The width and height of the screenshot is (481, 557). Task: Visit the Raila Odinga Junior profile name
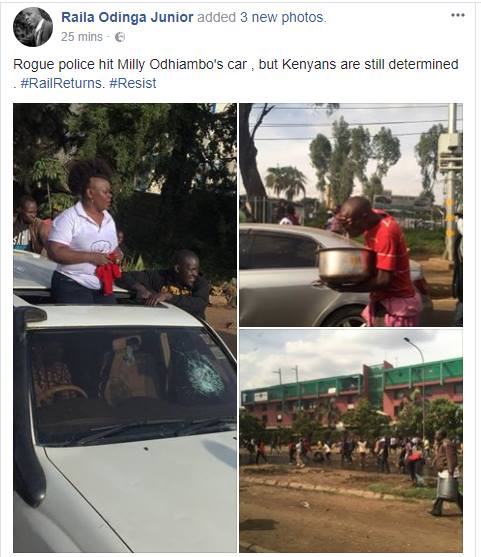tap(127, 17)
